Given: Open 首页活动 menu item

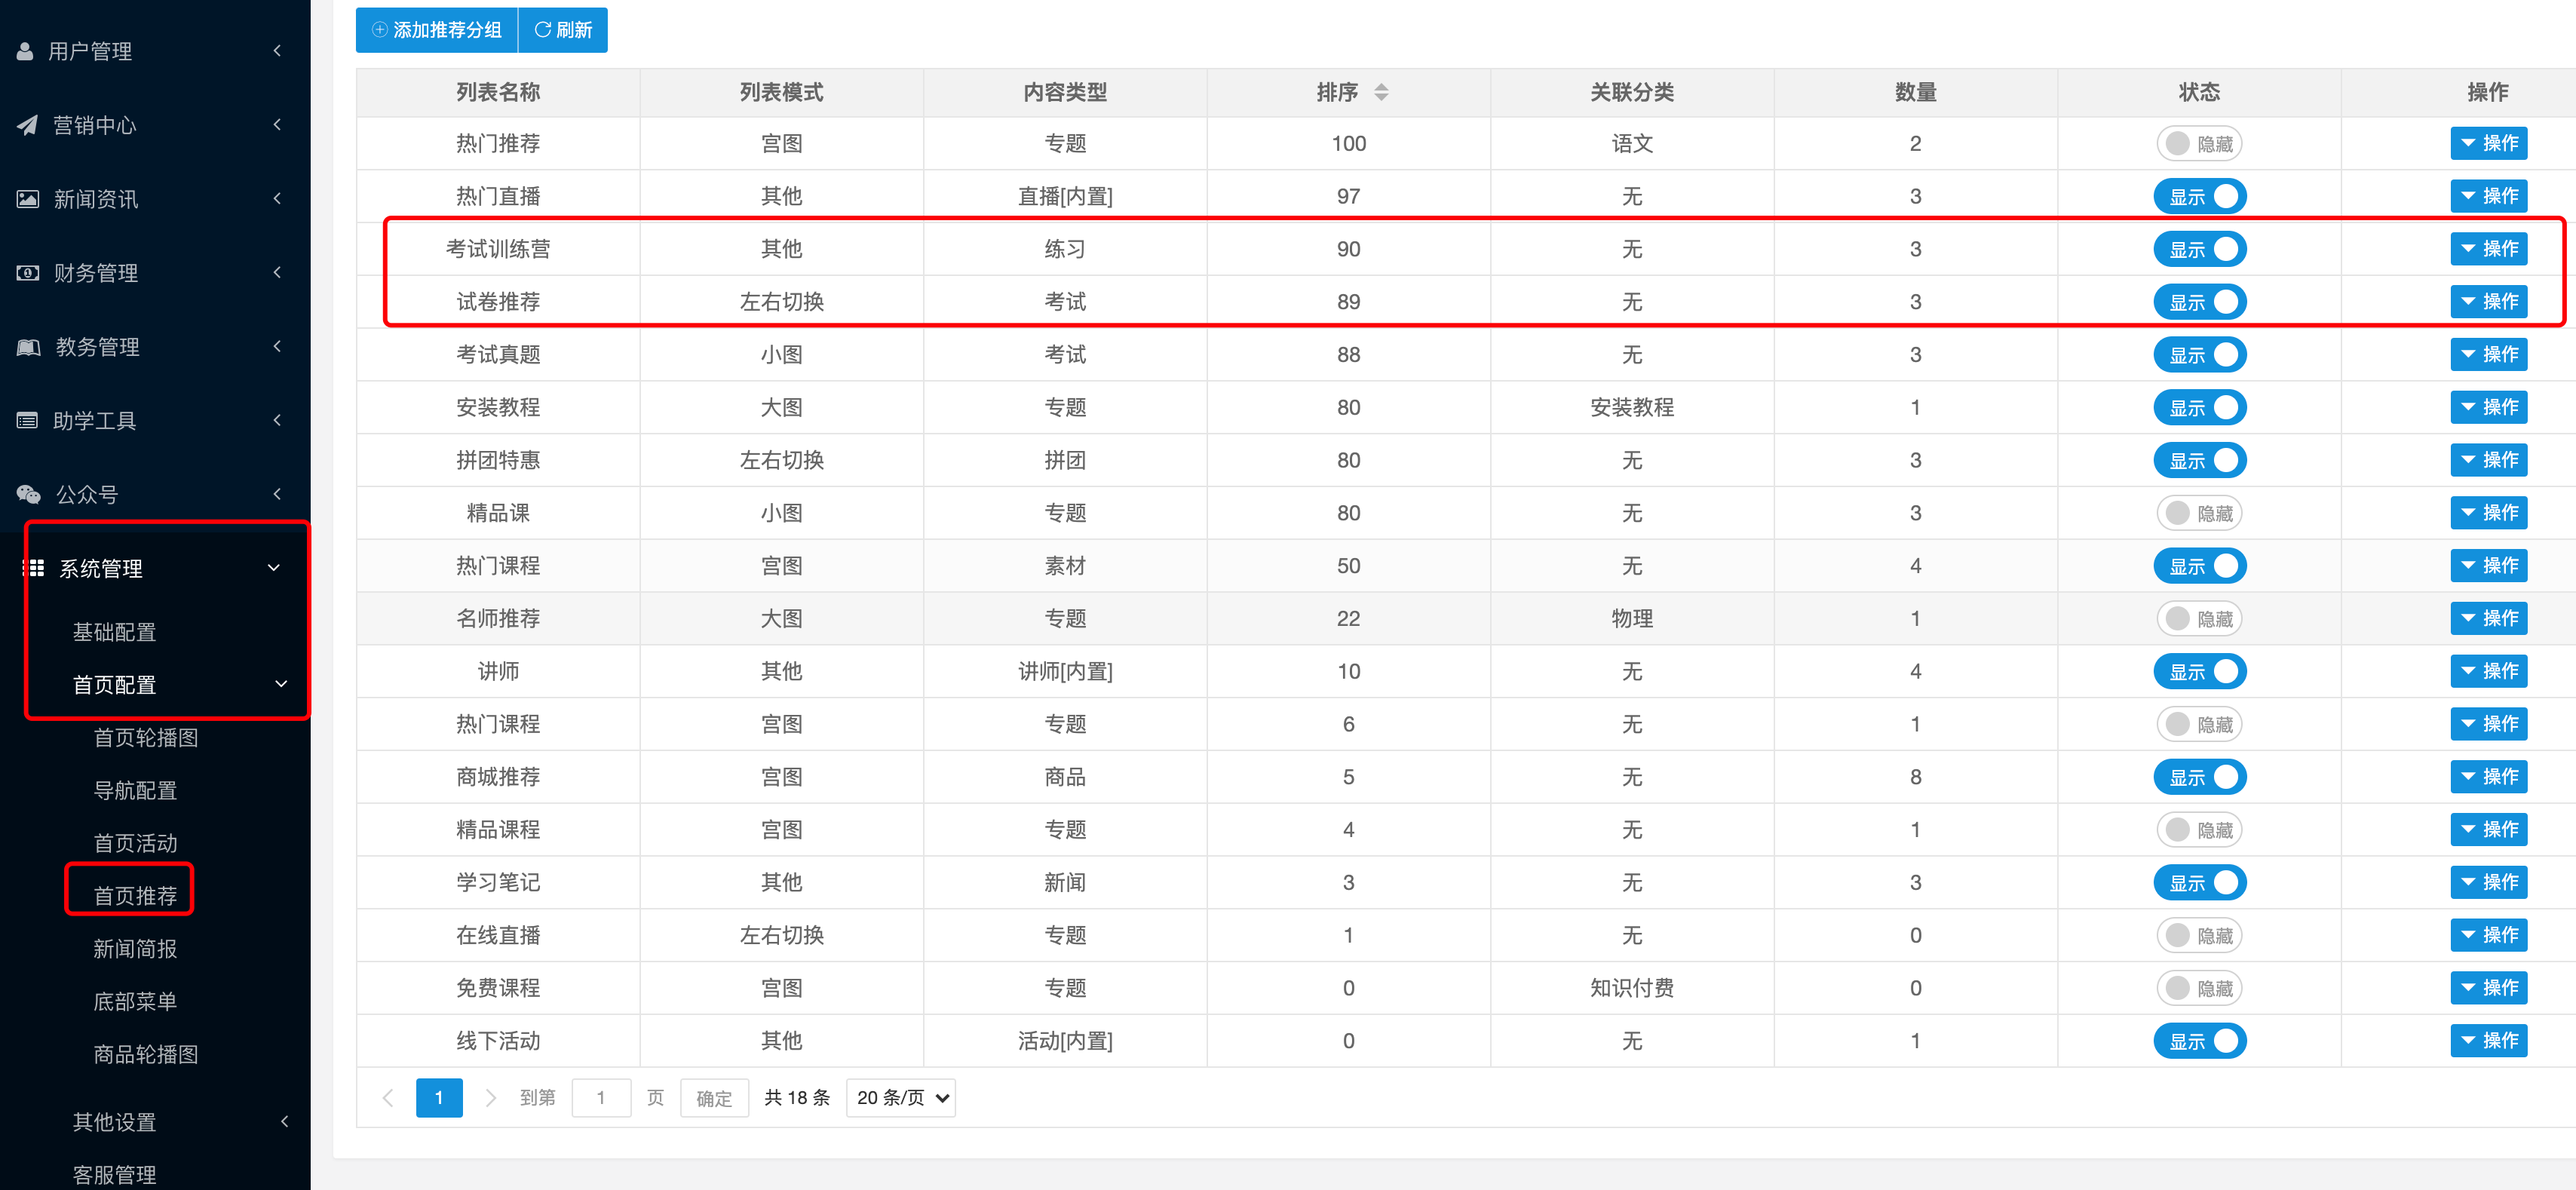Looking at the screenshot, I should pos(135,843).
